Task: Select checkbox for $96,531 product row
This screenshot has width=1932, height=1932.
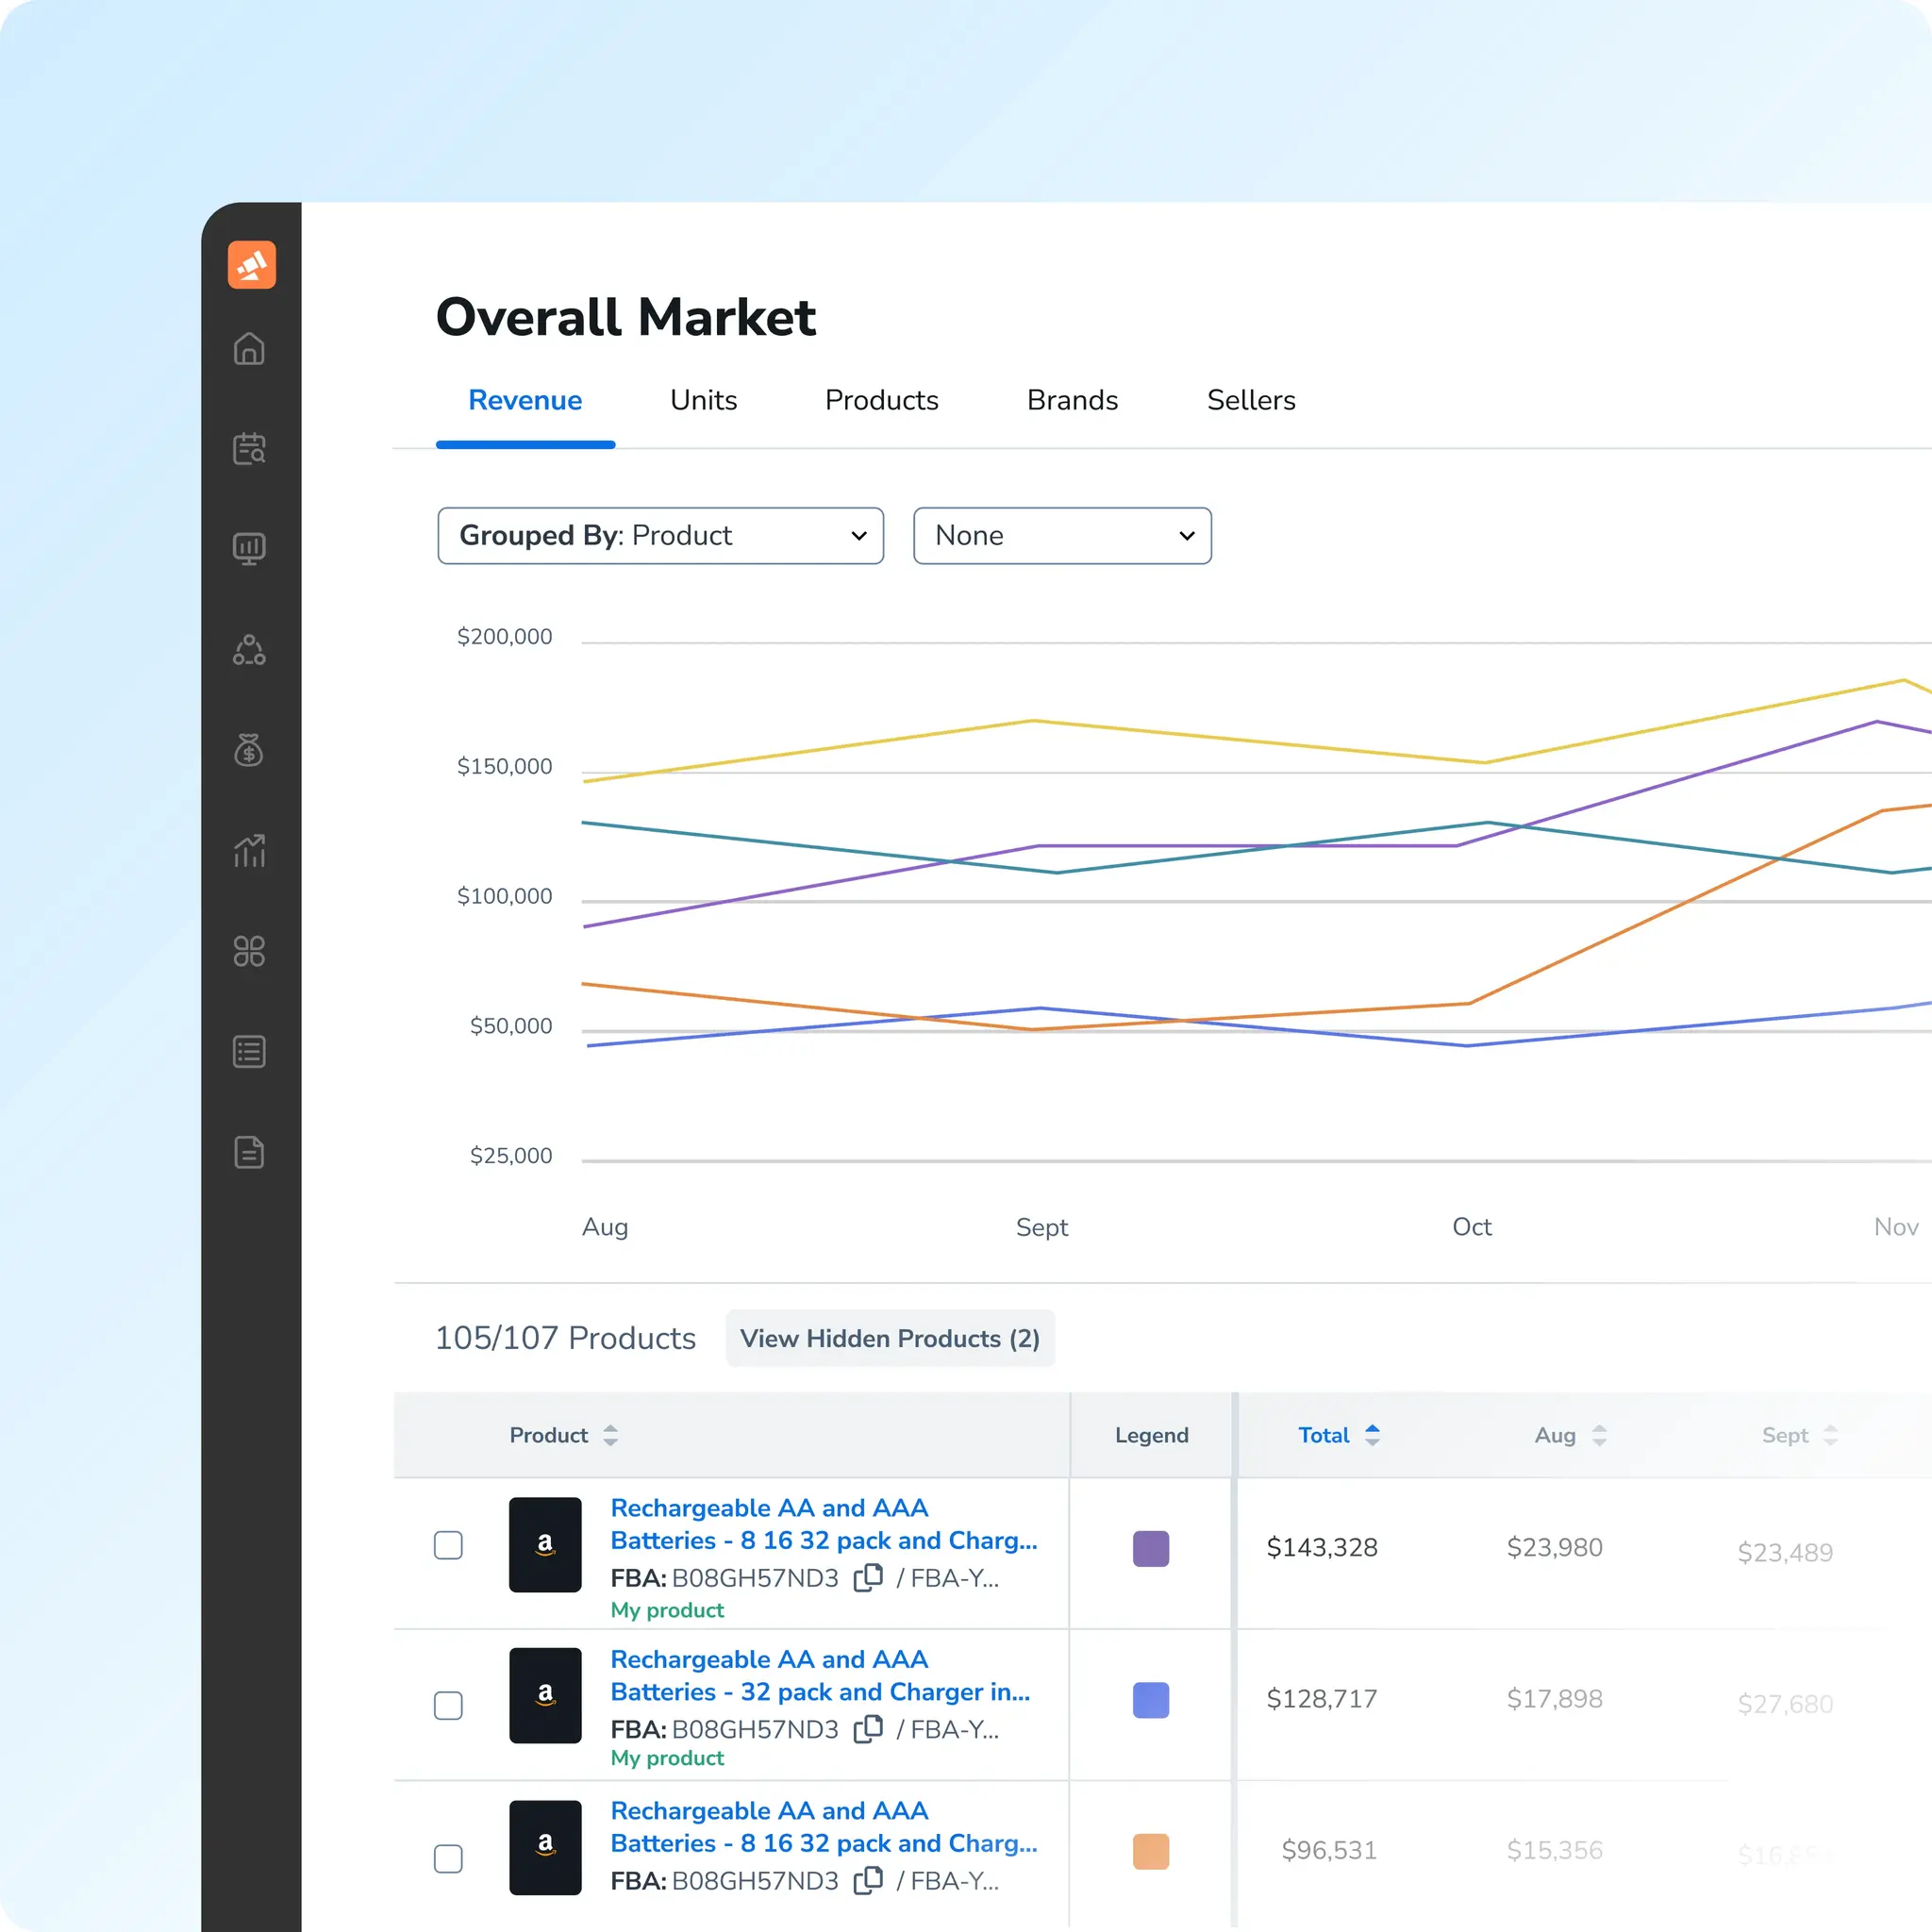Action: 448,1859
